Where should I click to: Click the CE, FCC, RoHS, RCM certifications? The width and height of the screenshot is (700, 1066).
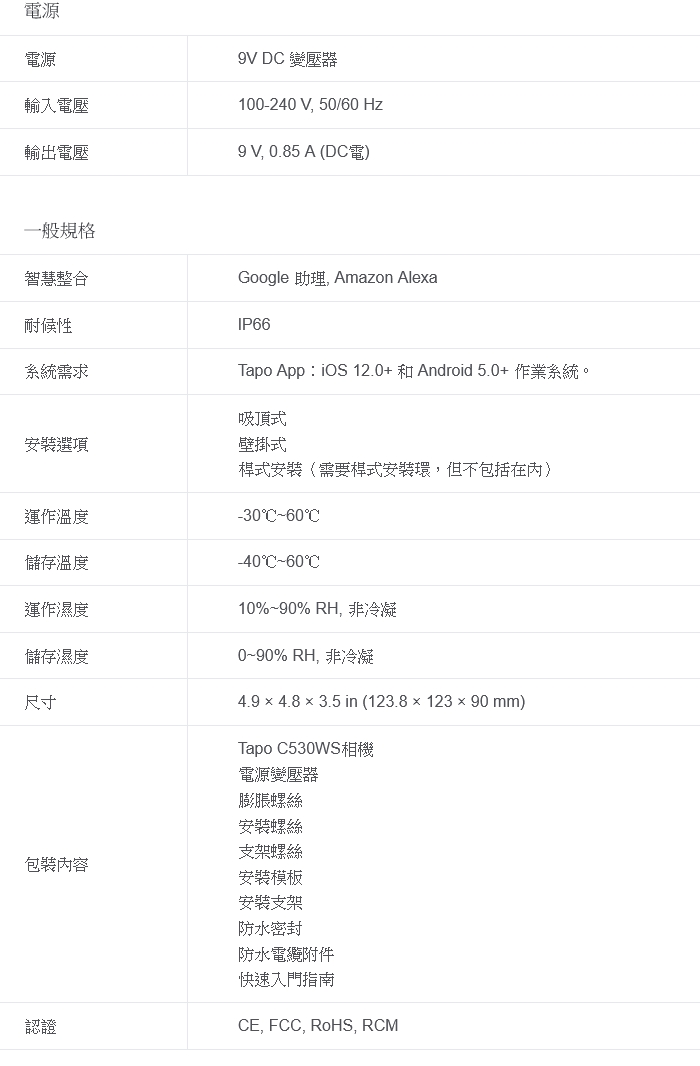(x=318, y=1026)
